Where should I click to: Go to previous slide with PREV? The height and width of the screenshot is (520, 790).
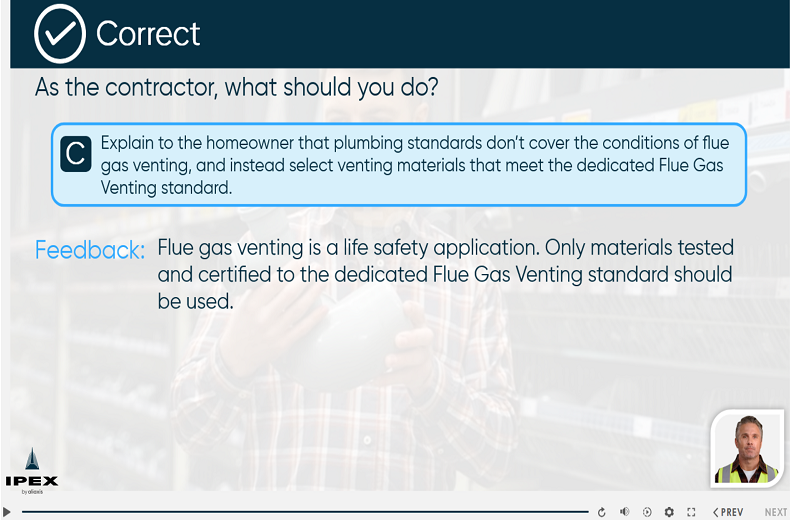point(728,512)
